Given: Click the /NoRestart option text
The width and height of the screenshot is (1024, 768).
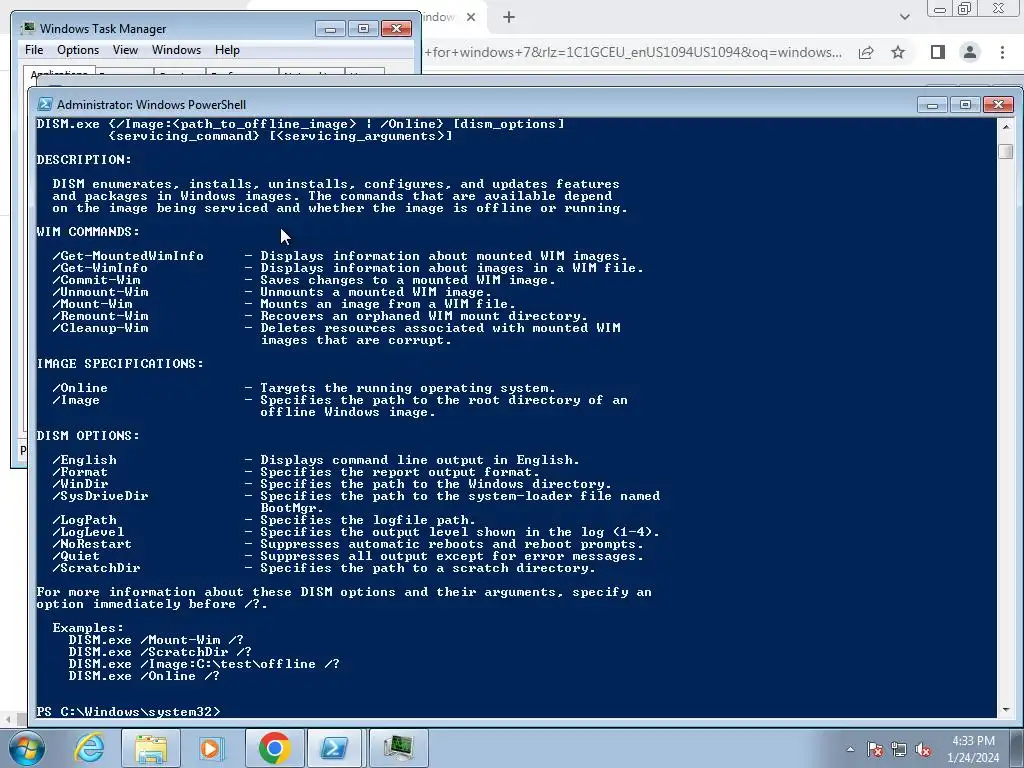Looking at the screenshot, I should point(92,544).
